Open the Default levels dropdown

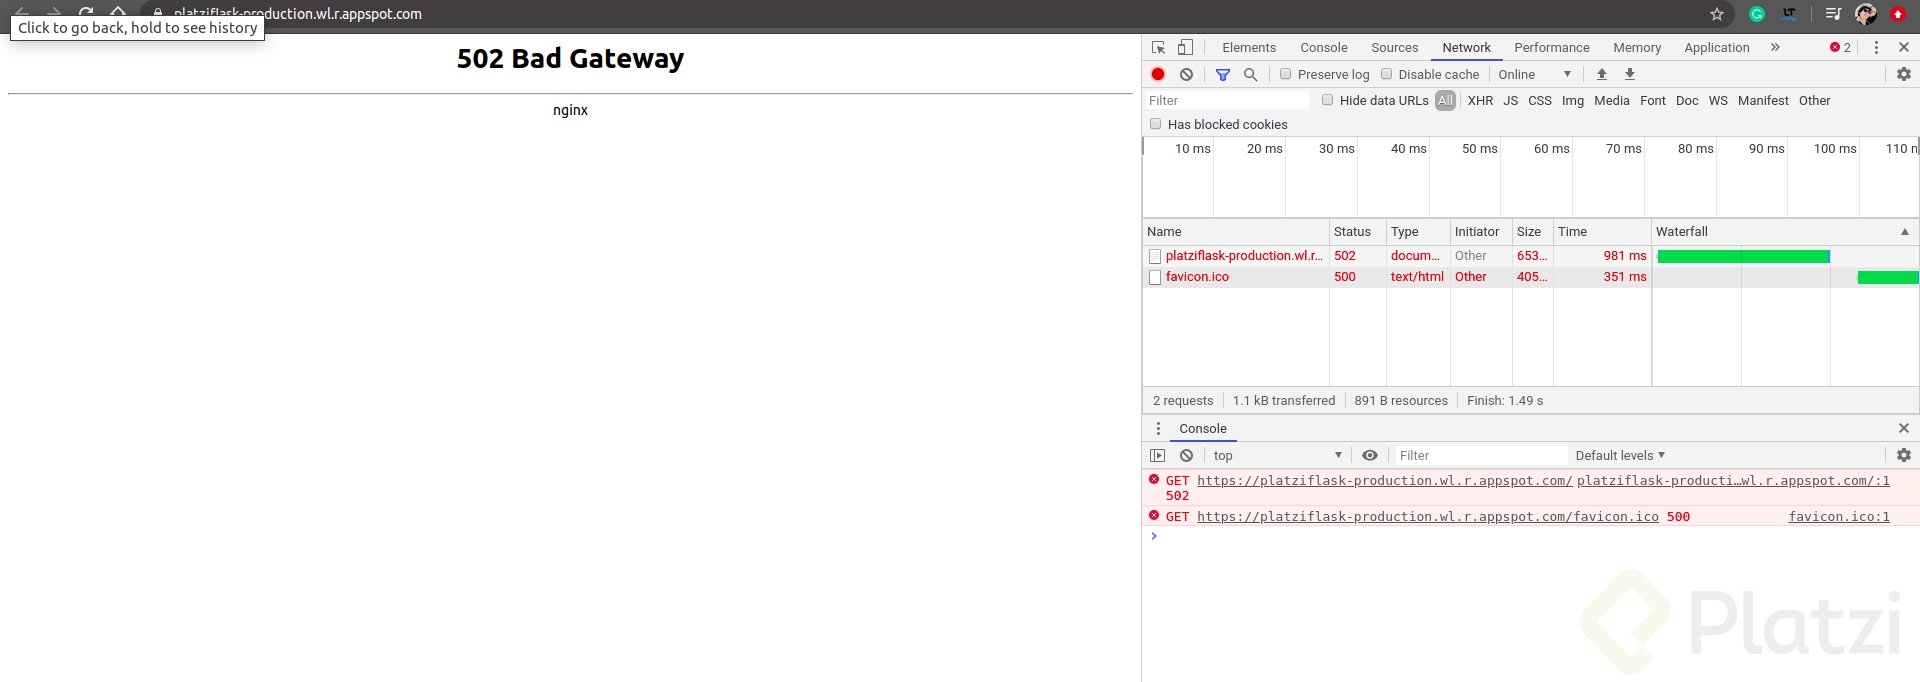pyautogui.click(x=1620, y=455)
